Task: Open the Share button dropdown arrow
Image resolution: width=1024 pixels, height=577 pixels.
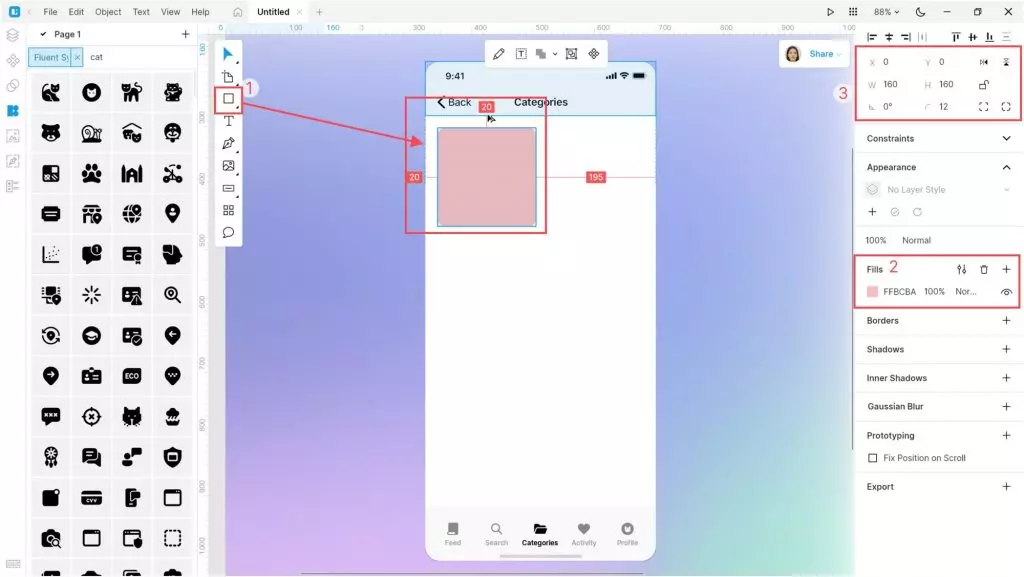Action: pos(839,54)
